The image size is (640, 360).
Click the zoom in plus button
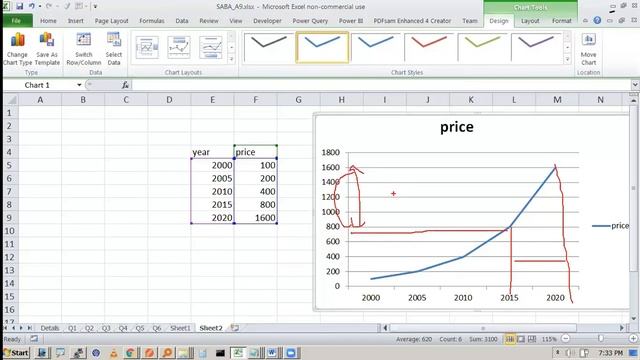(x=633, y=338)
